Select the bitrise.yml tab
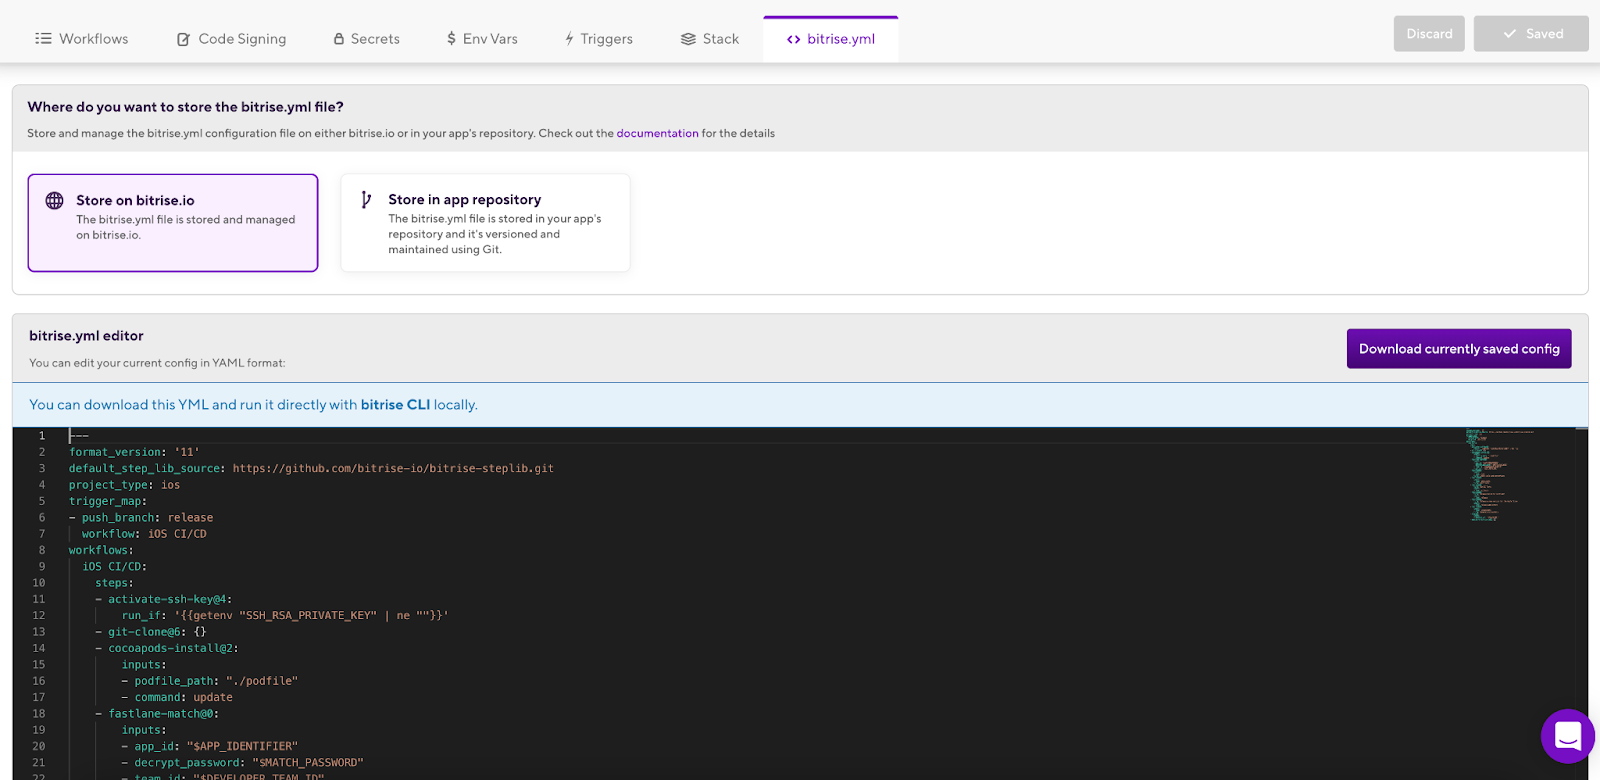This screenshot has height=780, width=1600. click(x=831, y=39)
